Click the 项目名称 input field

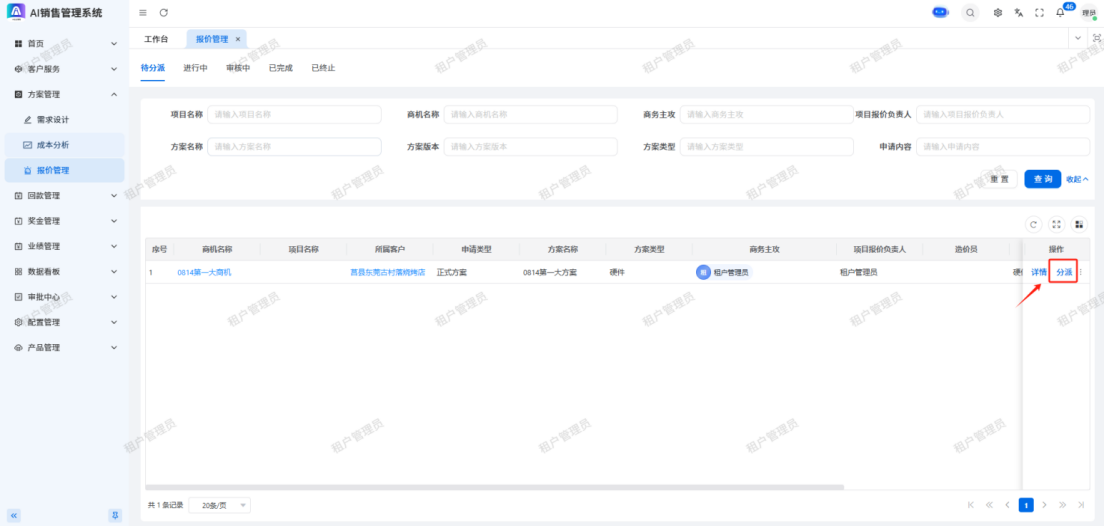click(294, 115)
